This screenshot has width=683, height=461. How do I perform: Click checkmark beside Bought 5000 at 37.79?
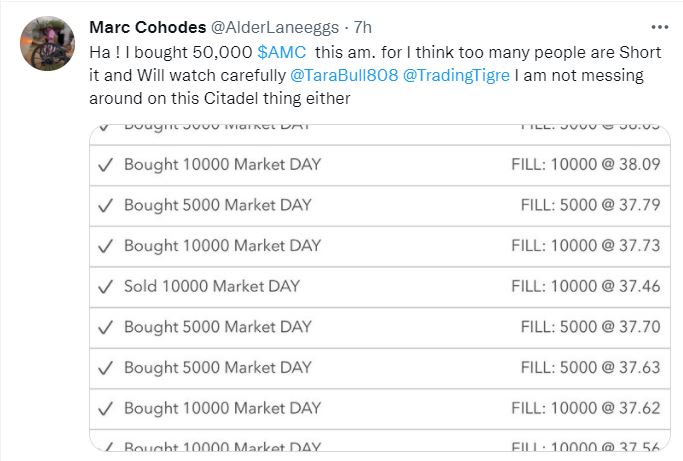pyautogui.click(x=106, y=205)
